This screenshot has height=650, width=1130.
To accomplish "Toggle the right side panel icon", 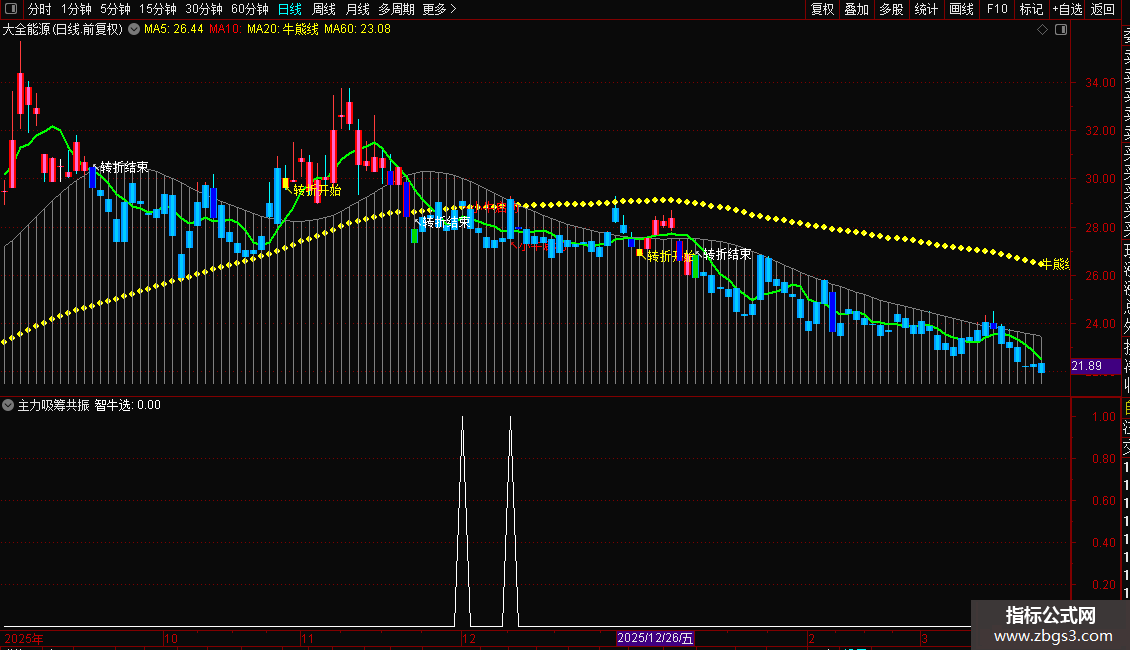I will tap(1061, 30).
